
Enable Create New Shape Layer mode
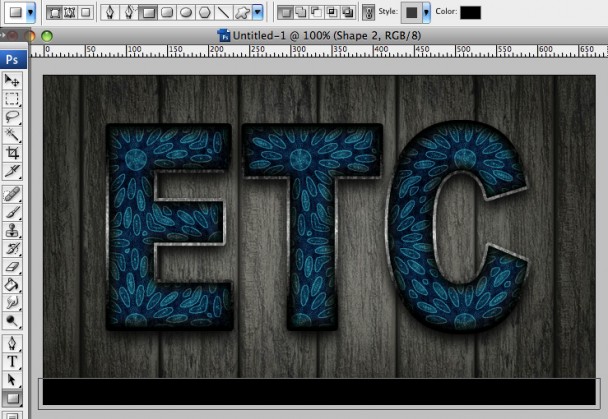coord(286,13)
